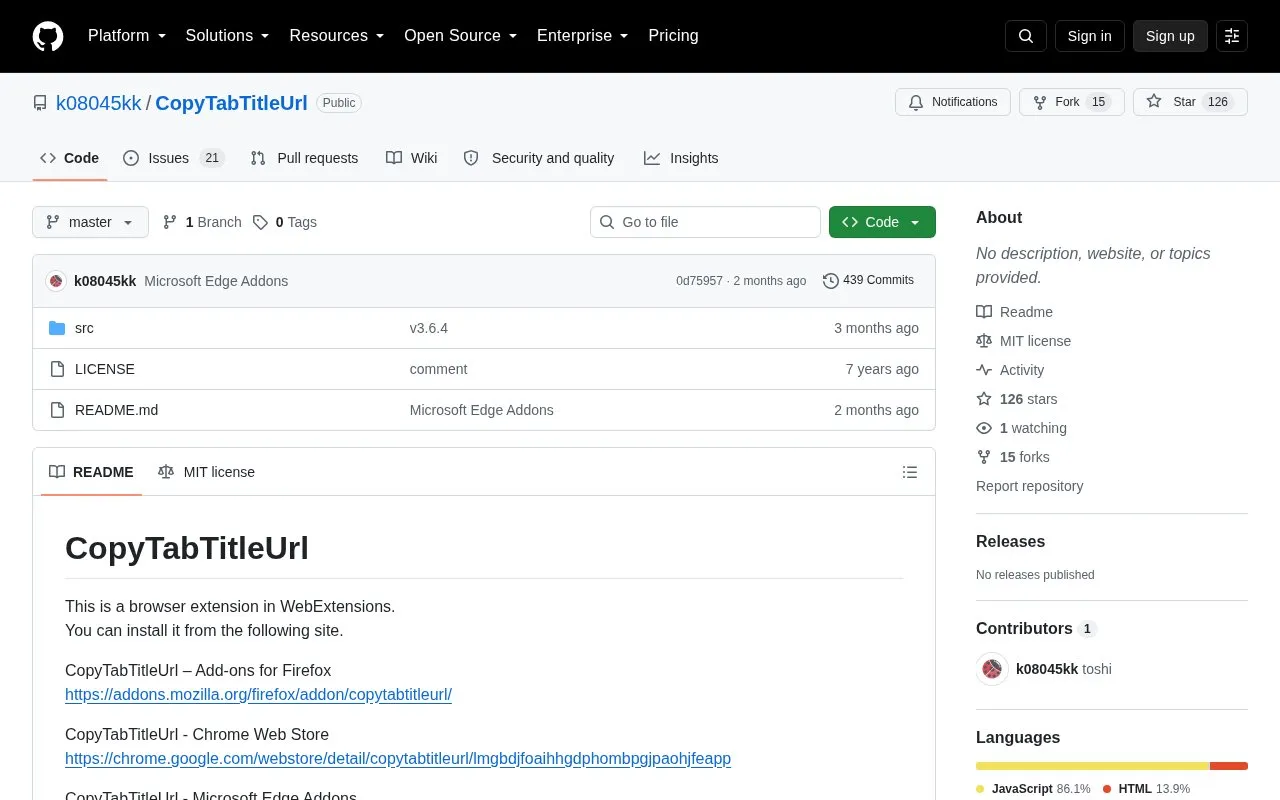1280x800 pixels.
Task: Expand the Solutions menu
Action: point(228,36)
